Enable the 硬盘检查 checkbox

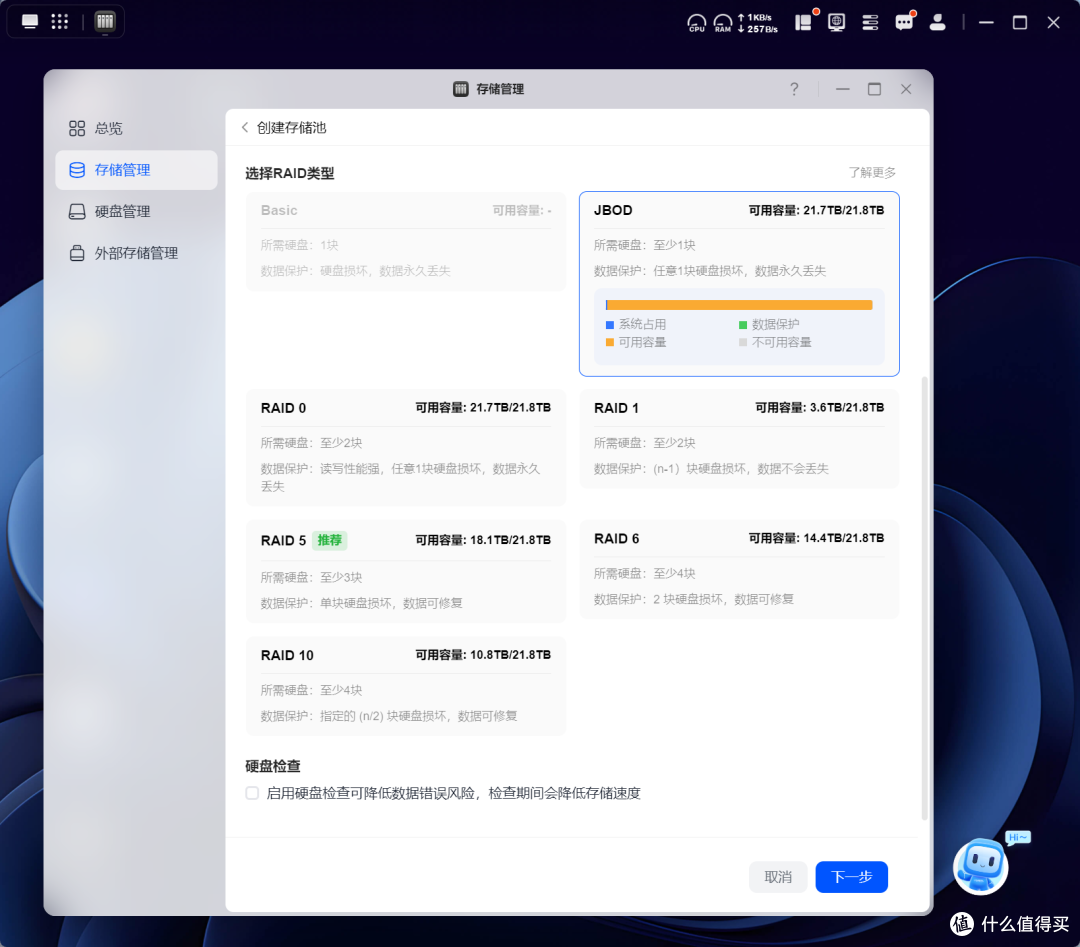tap(252, 793)
